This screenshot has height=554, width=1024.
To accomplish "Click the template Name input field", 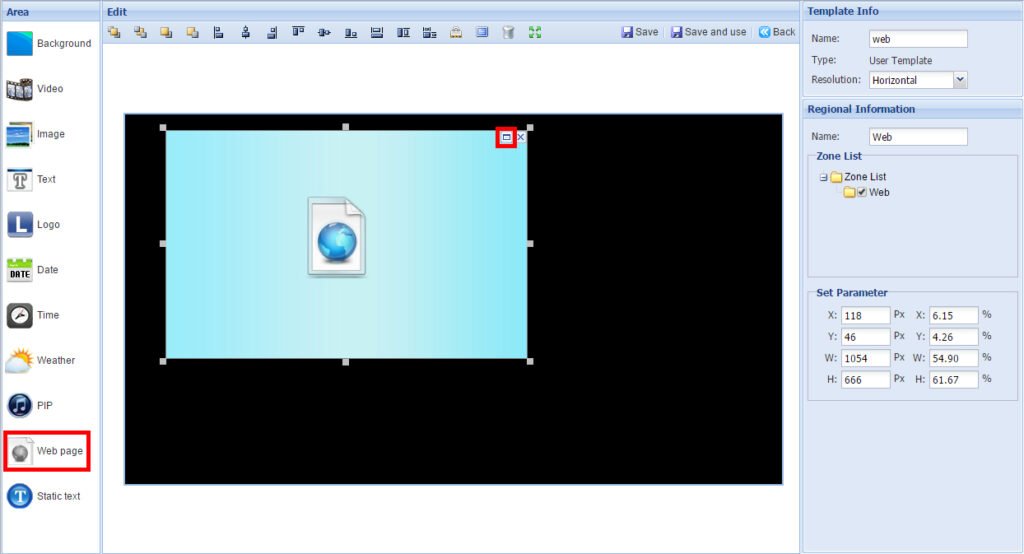I will click(918, 39).
